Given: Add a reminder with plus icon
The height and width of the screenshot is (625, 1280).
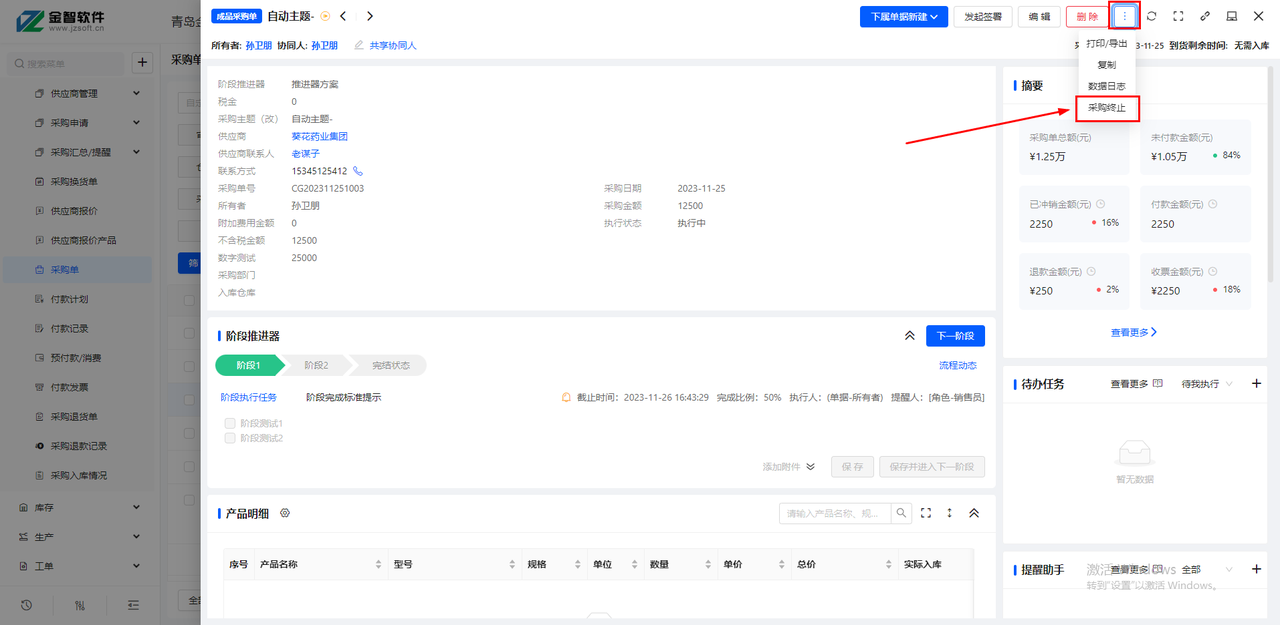Looking at the screenshot, I should click(x=1257, y=569).
